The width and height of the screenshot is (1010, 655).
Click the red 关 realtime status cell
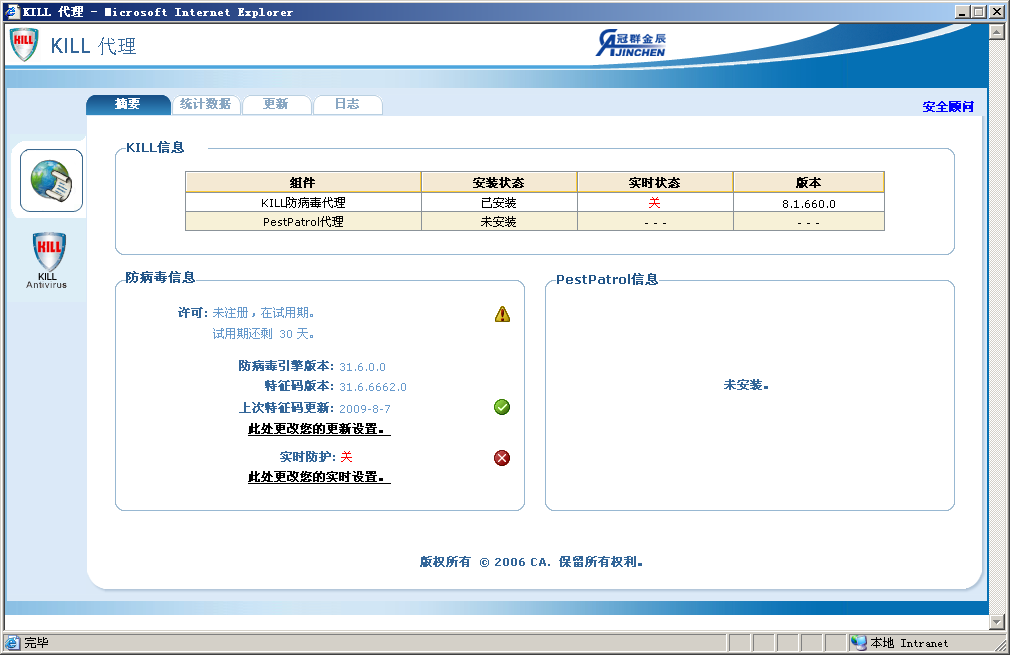coord(654,203)
